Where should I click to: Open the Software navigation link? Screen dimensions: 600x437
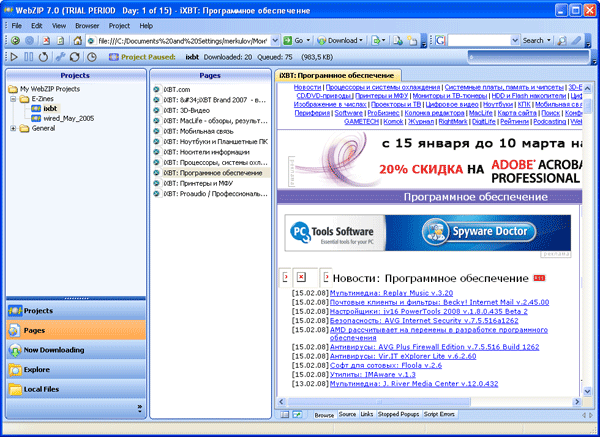click(349, 113)
